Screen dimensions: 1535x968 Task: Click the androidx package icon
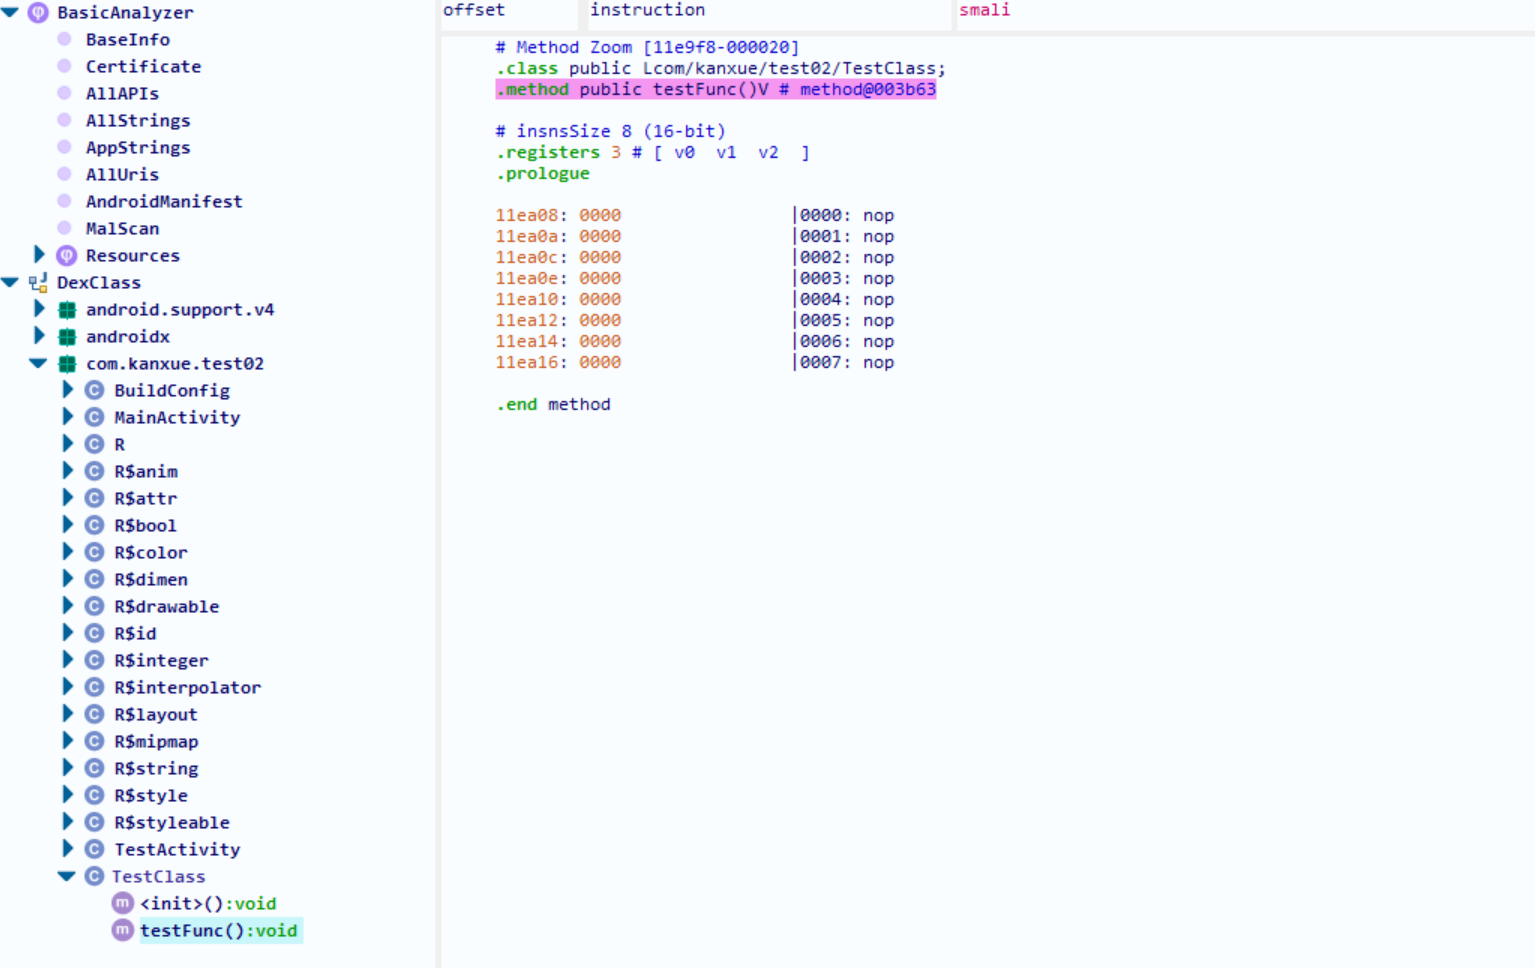click(x=67, y=337)
